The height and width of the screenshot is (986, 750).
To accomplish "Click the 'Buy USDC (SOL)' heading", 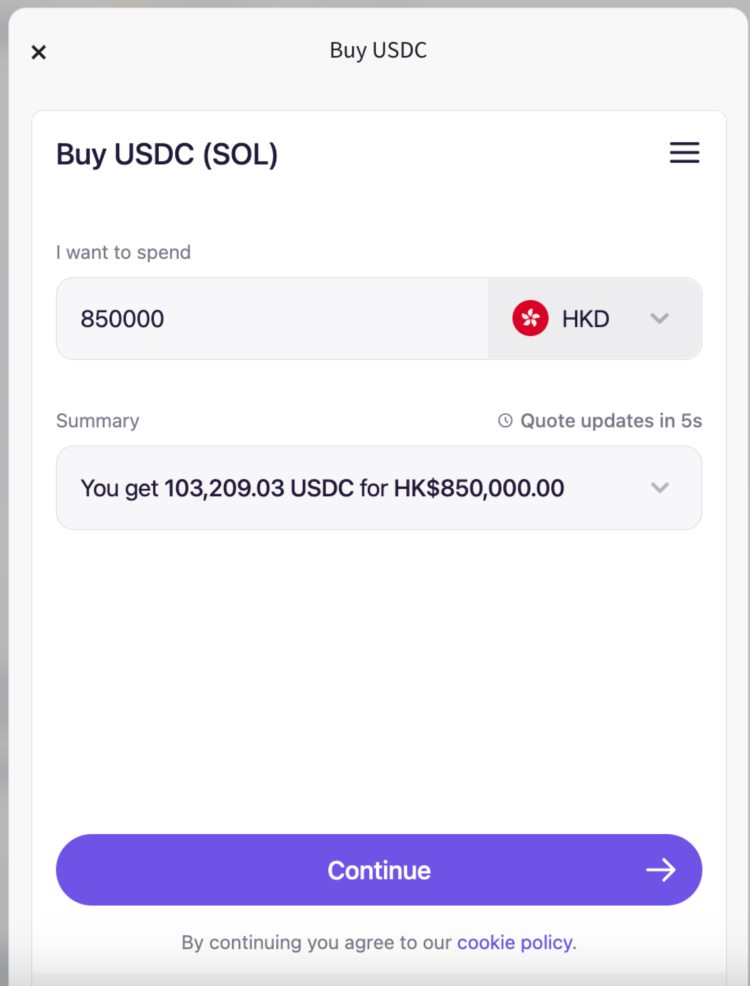I will tap(167, 155).
